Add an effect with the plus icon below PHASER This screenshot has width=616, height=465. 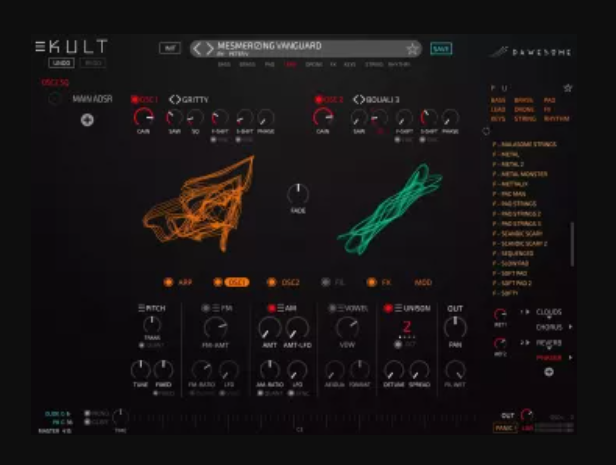(x=549, y=372)
